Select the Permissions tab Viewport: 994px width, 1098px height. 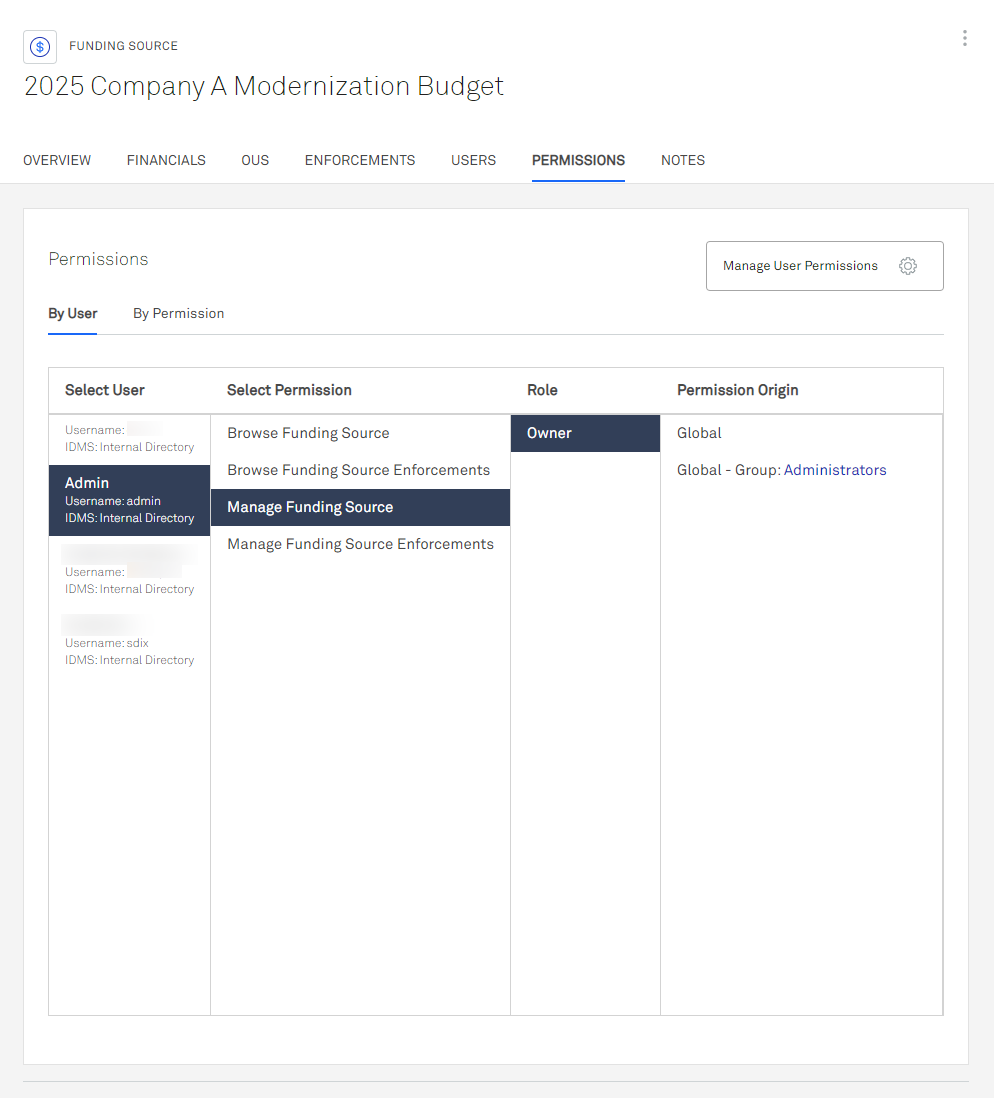click(x=578, y=160)
